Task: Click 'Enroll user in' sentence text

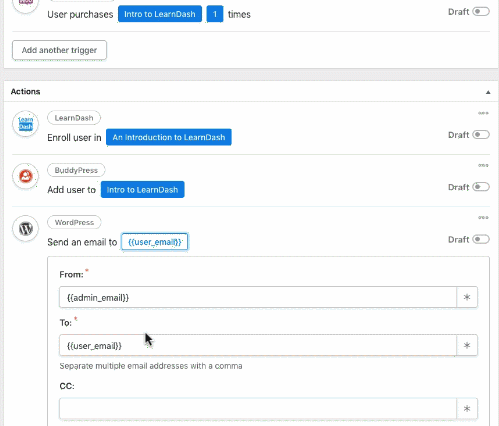Action: coord(74,138)
